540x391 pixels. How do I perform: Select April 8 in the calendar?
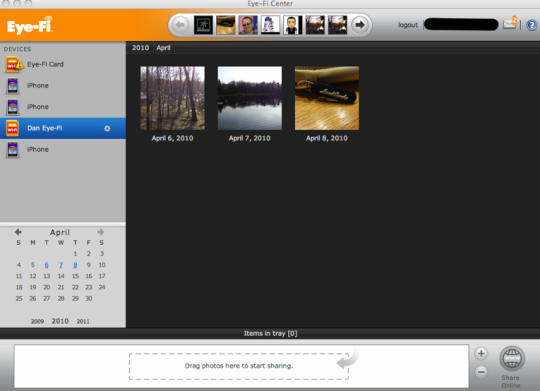75,265
